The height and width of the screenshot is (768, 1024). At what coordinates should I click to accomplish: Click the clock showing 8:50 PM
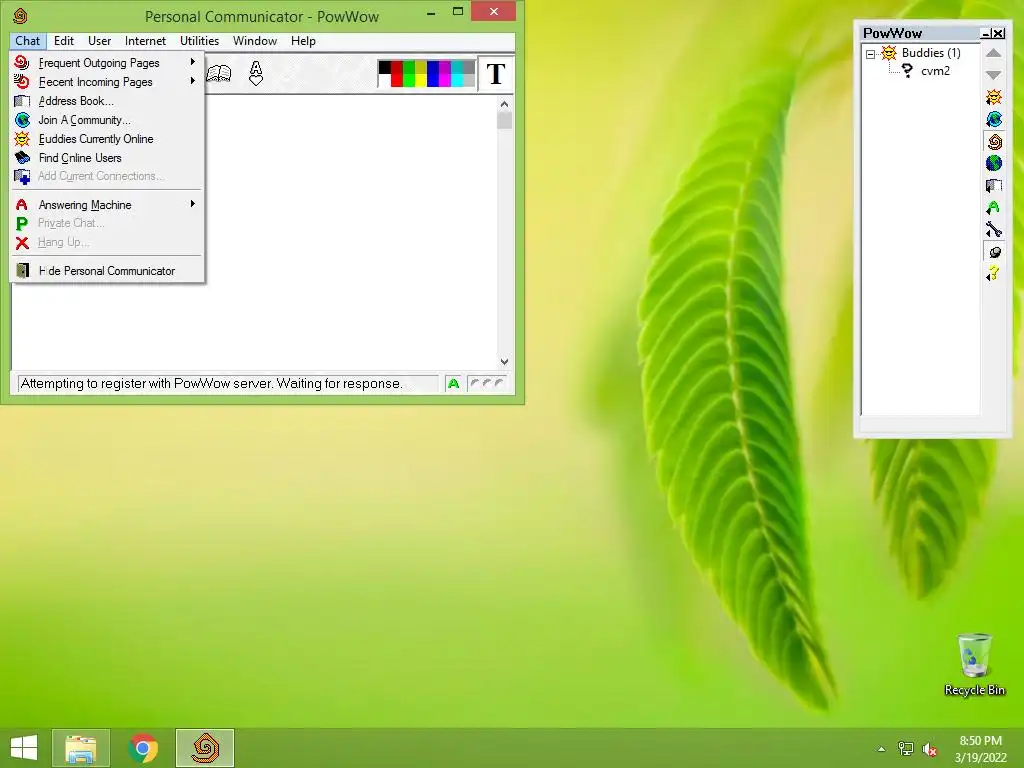[x=980, y=741]
